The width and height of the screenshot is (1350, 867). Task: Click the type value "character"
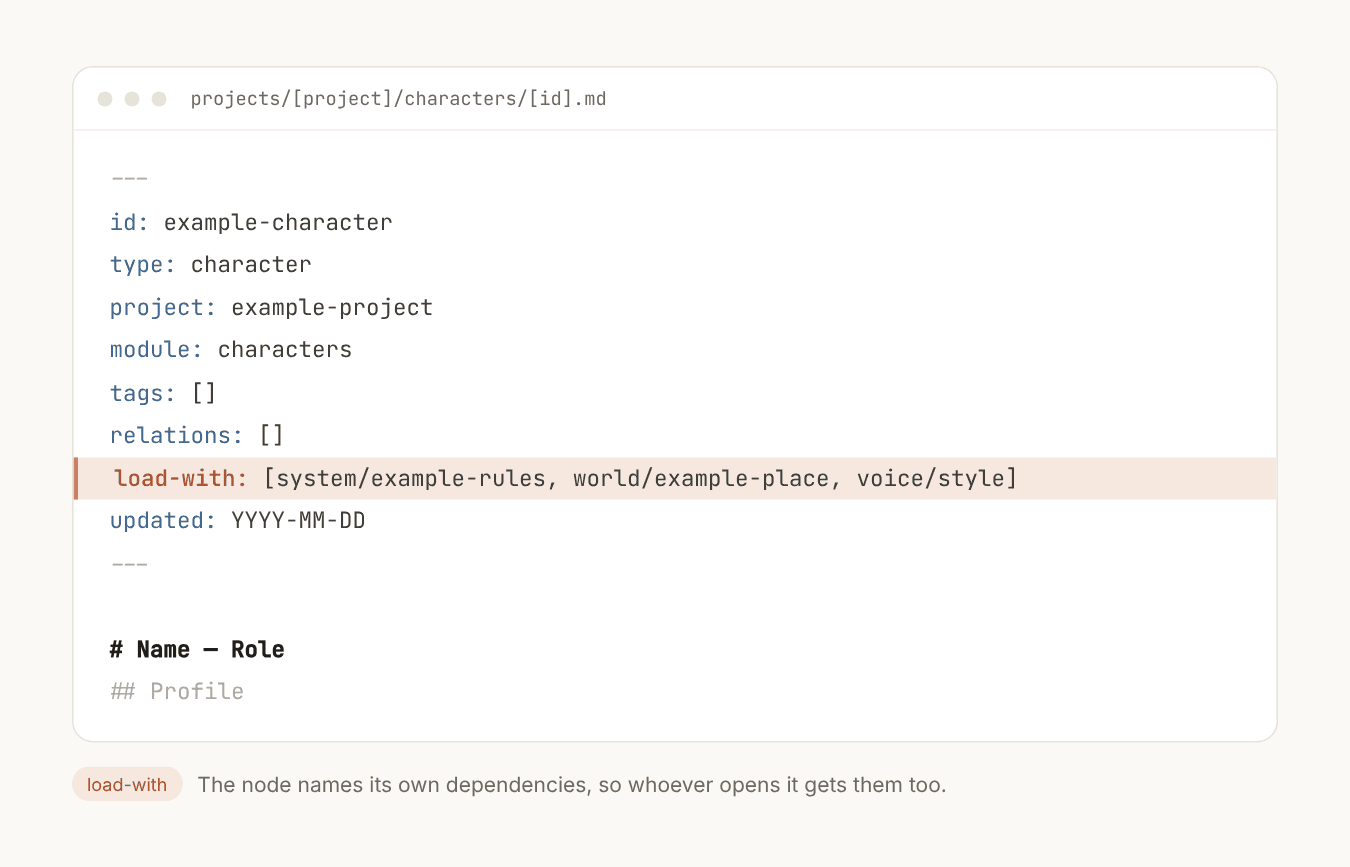(251, 265)
